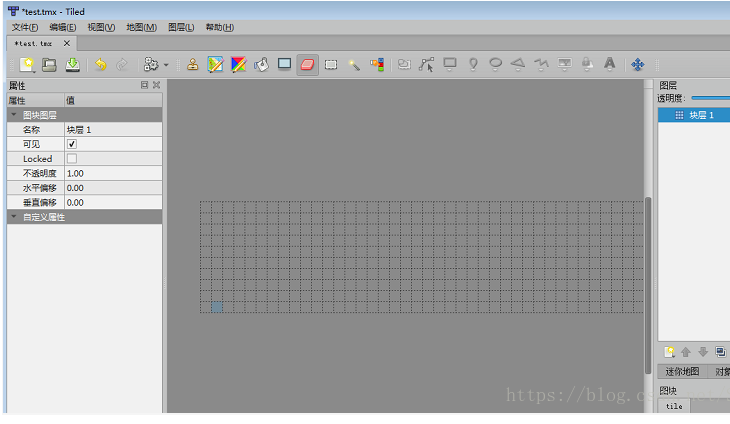Viewport: 730px width, 424px height.
Task: Open the 视图(V) menu
Action: coord(101,27)
